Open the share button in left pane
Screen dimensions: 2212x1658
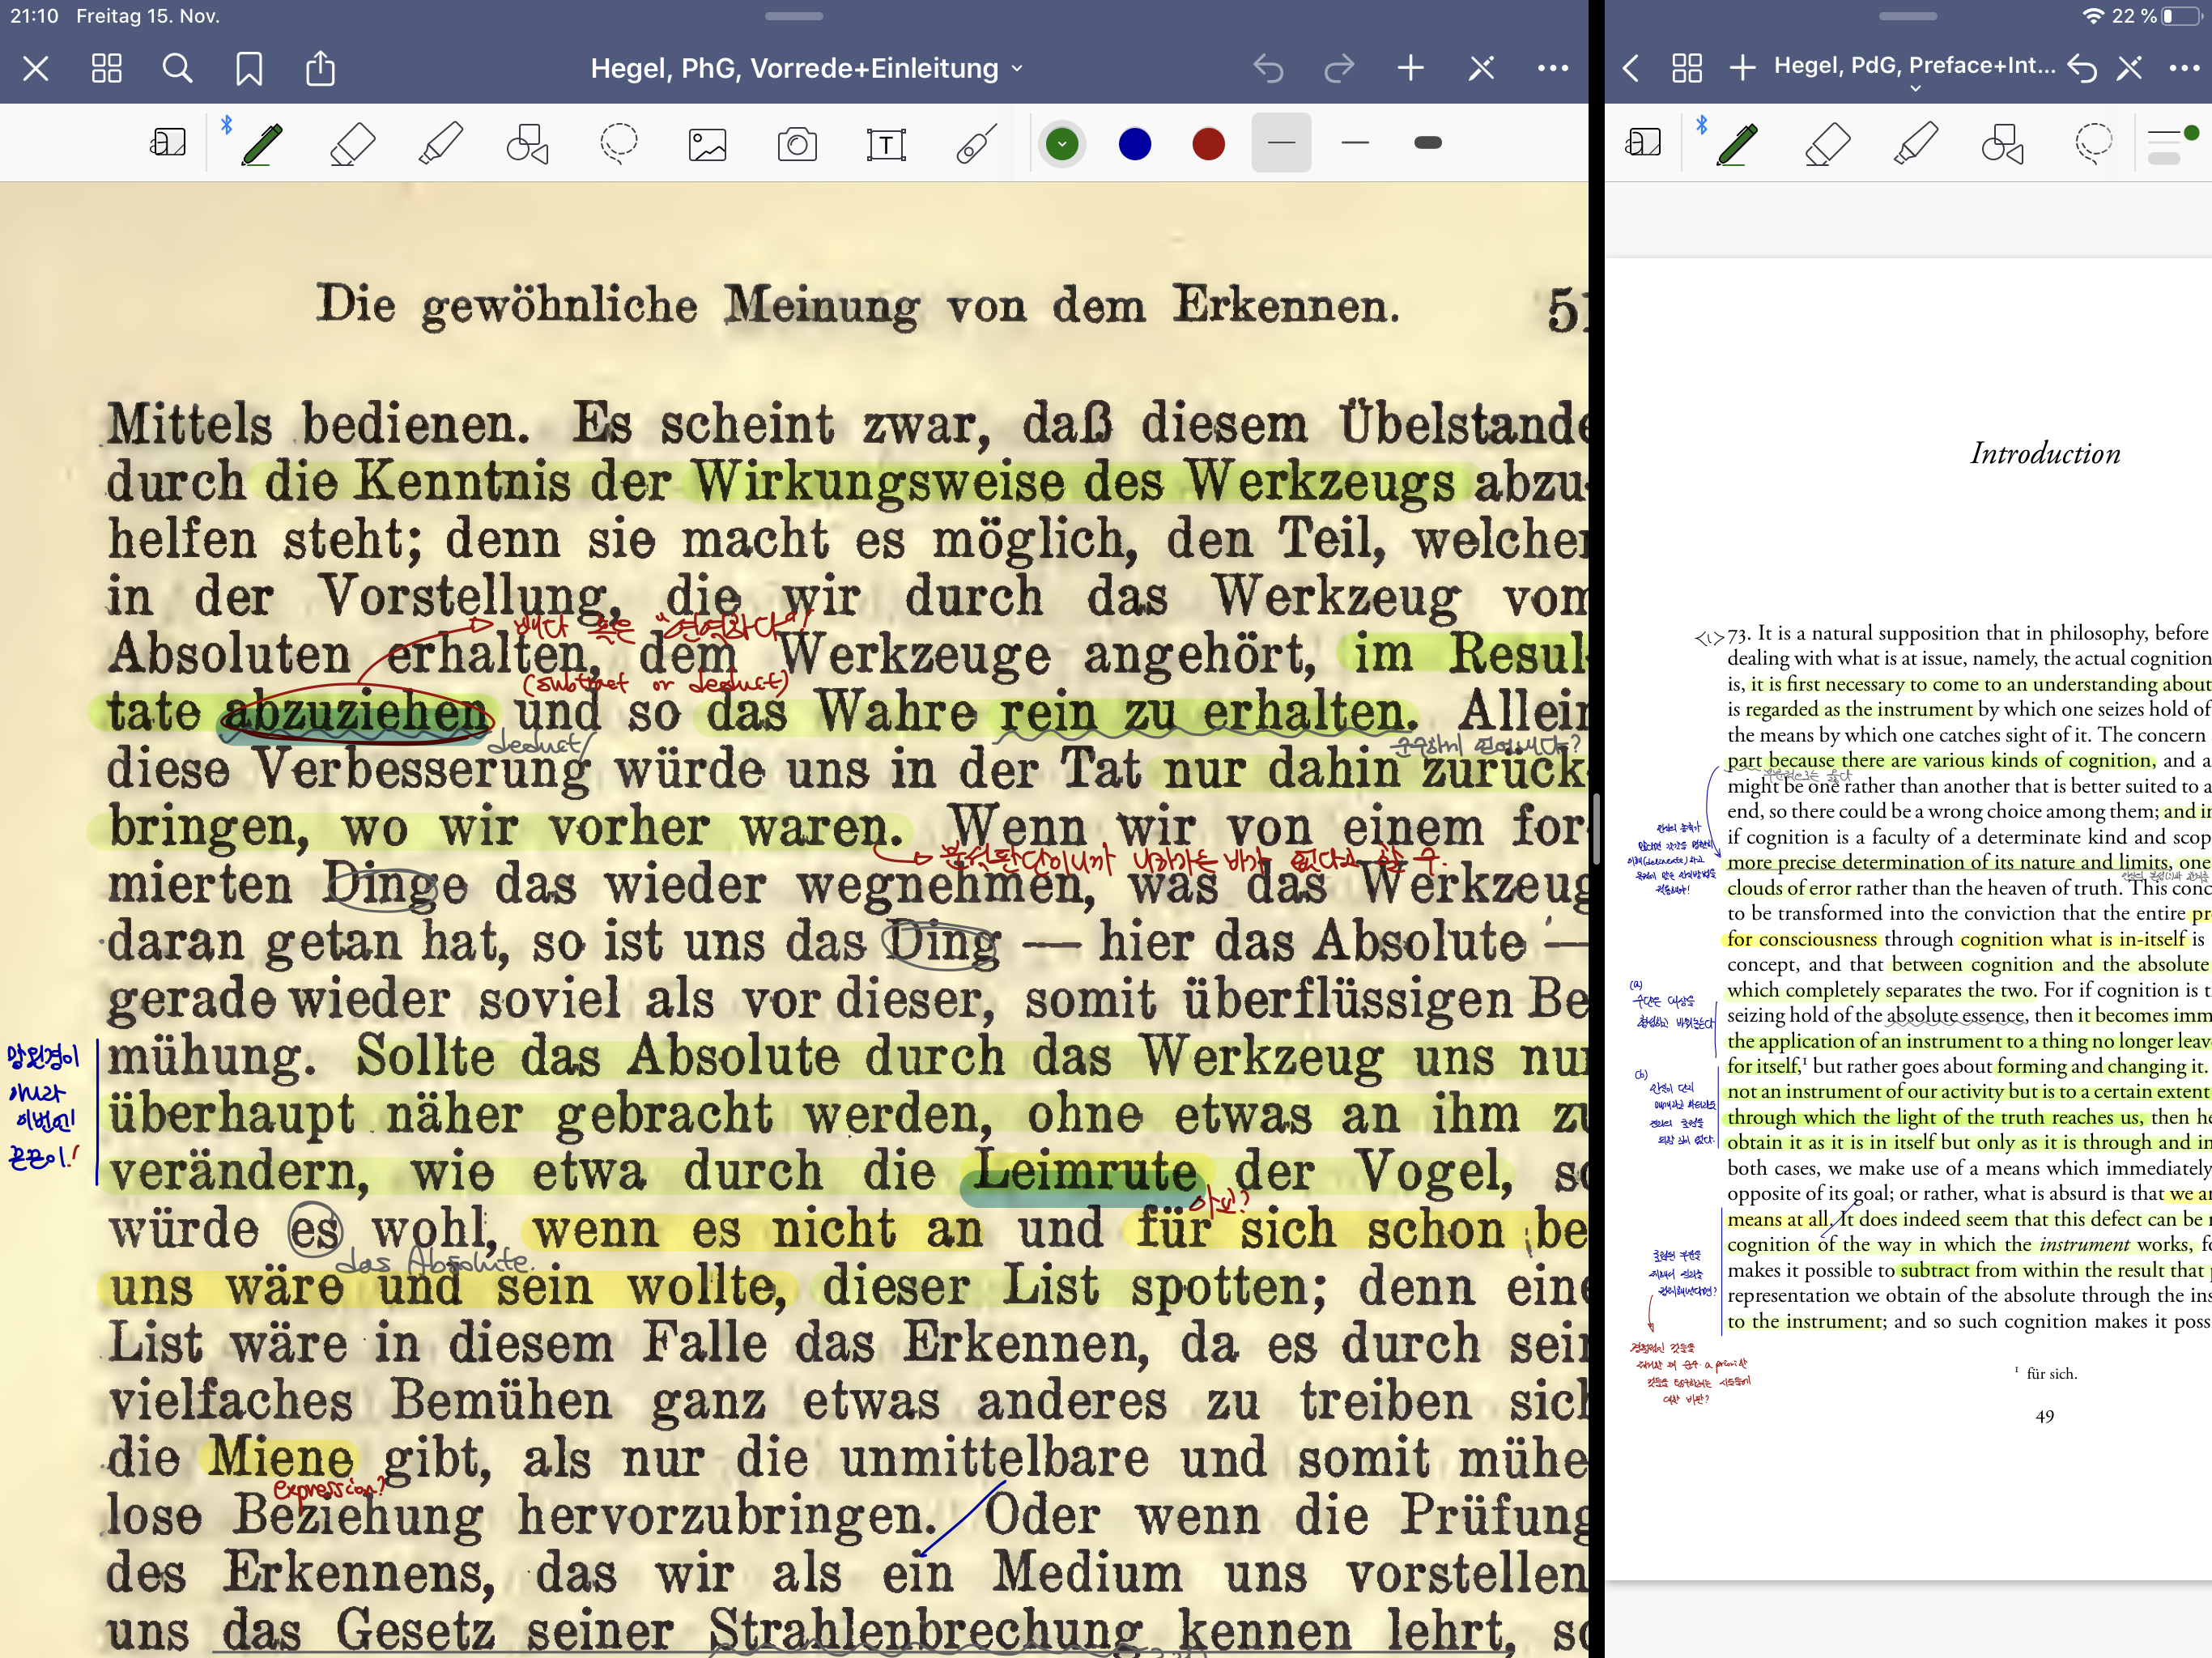(320, 68)
